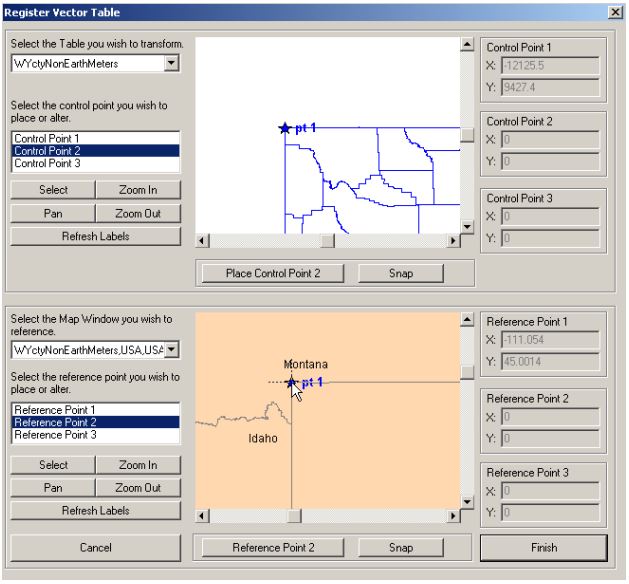Click the Reference Point 3 Y field
Image resolution: width=629 pixels, height=584 pixels.
[x=550, y=513]
